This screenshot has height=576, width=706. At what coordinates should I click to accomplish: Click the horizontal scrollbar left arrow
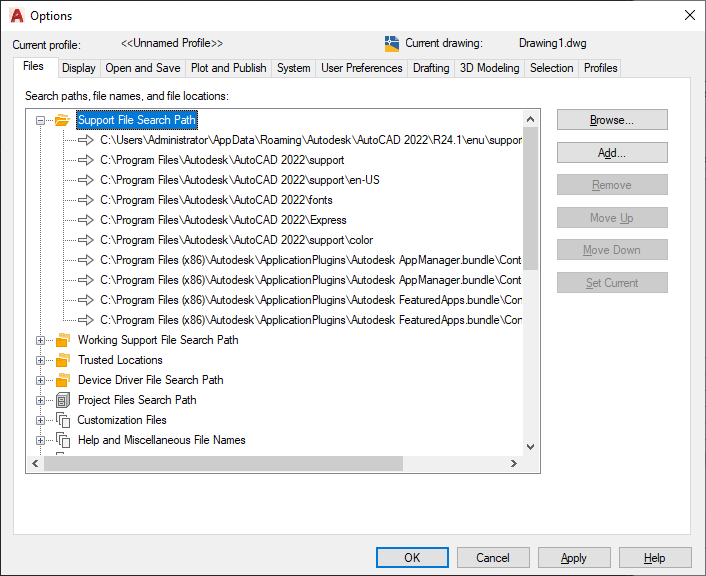pyautogui.click(x=36, y=463)
